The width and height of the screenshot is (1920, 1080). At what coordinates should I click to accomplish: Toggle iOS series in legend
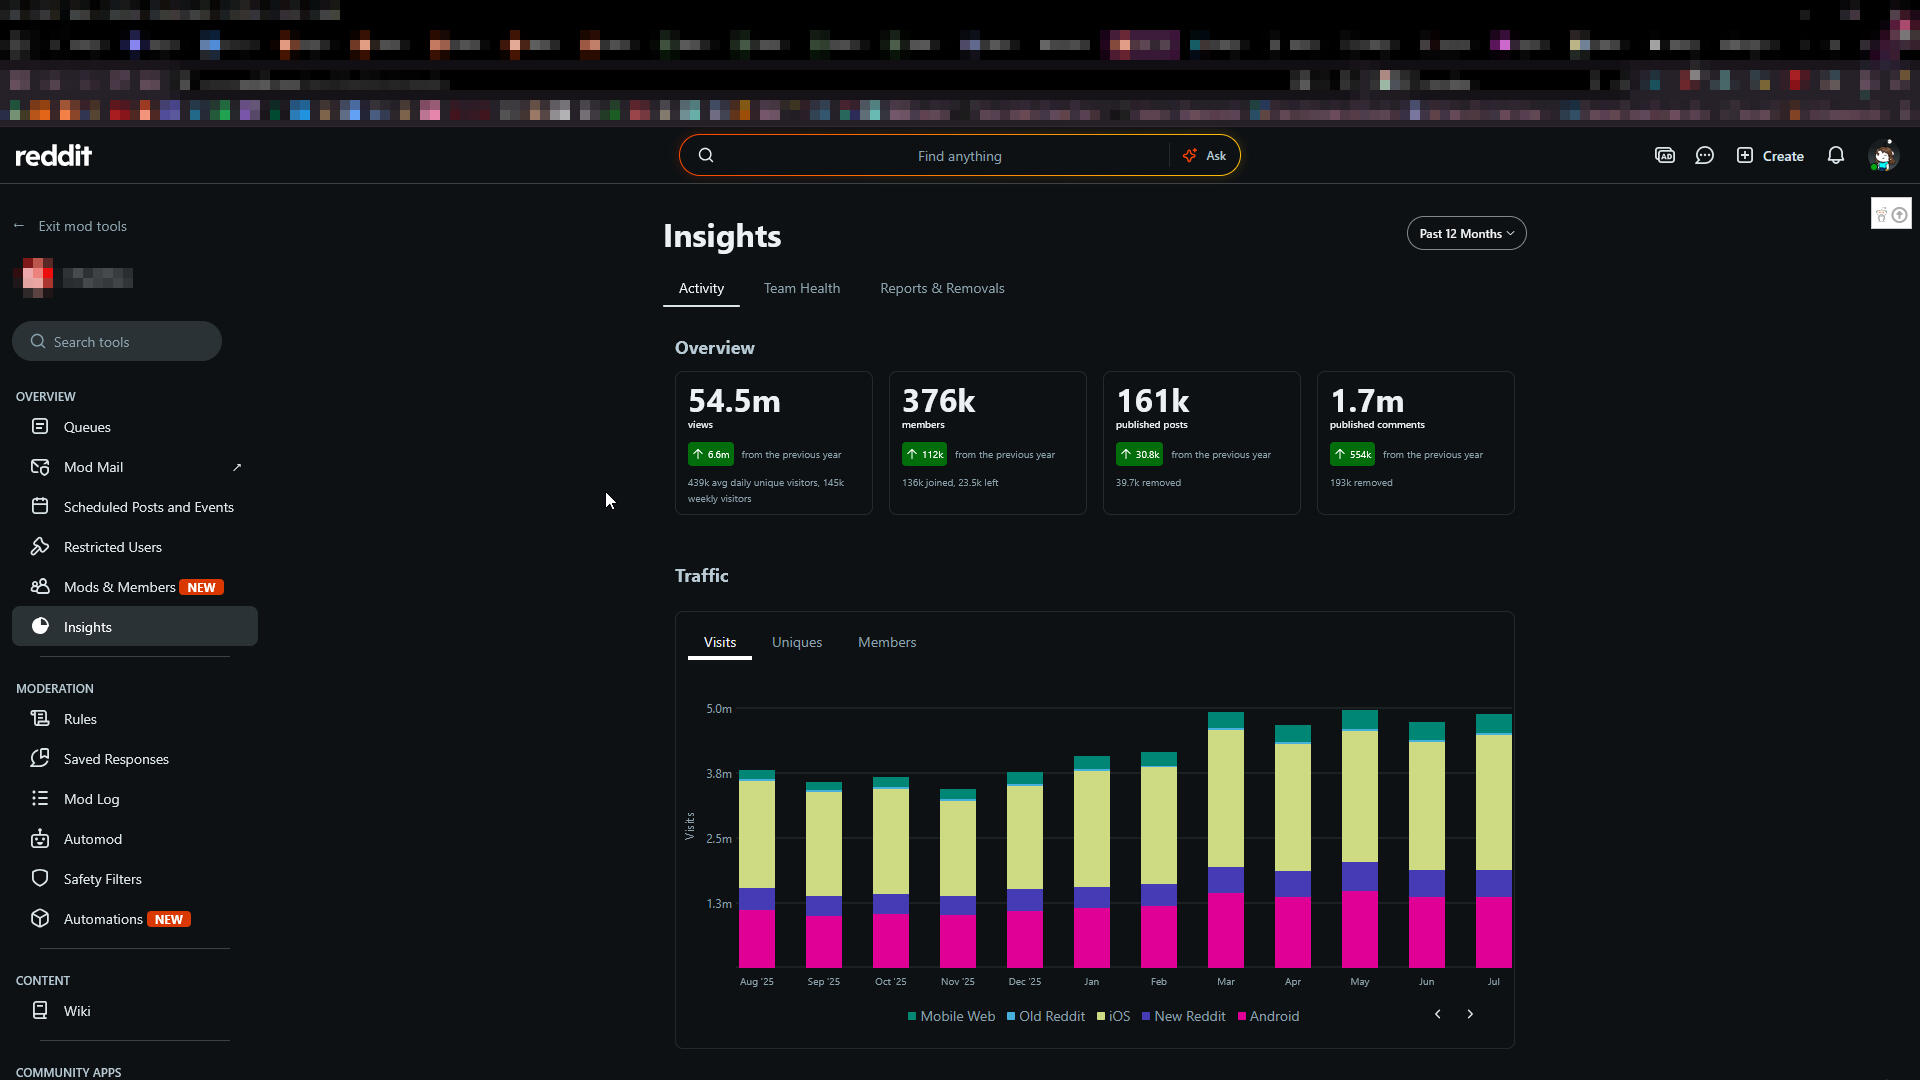[1114, 1016]
